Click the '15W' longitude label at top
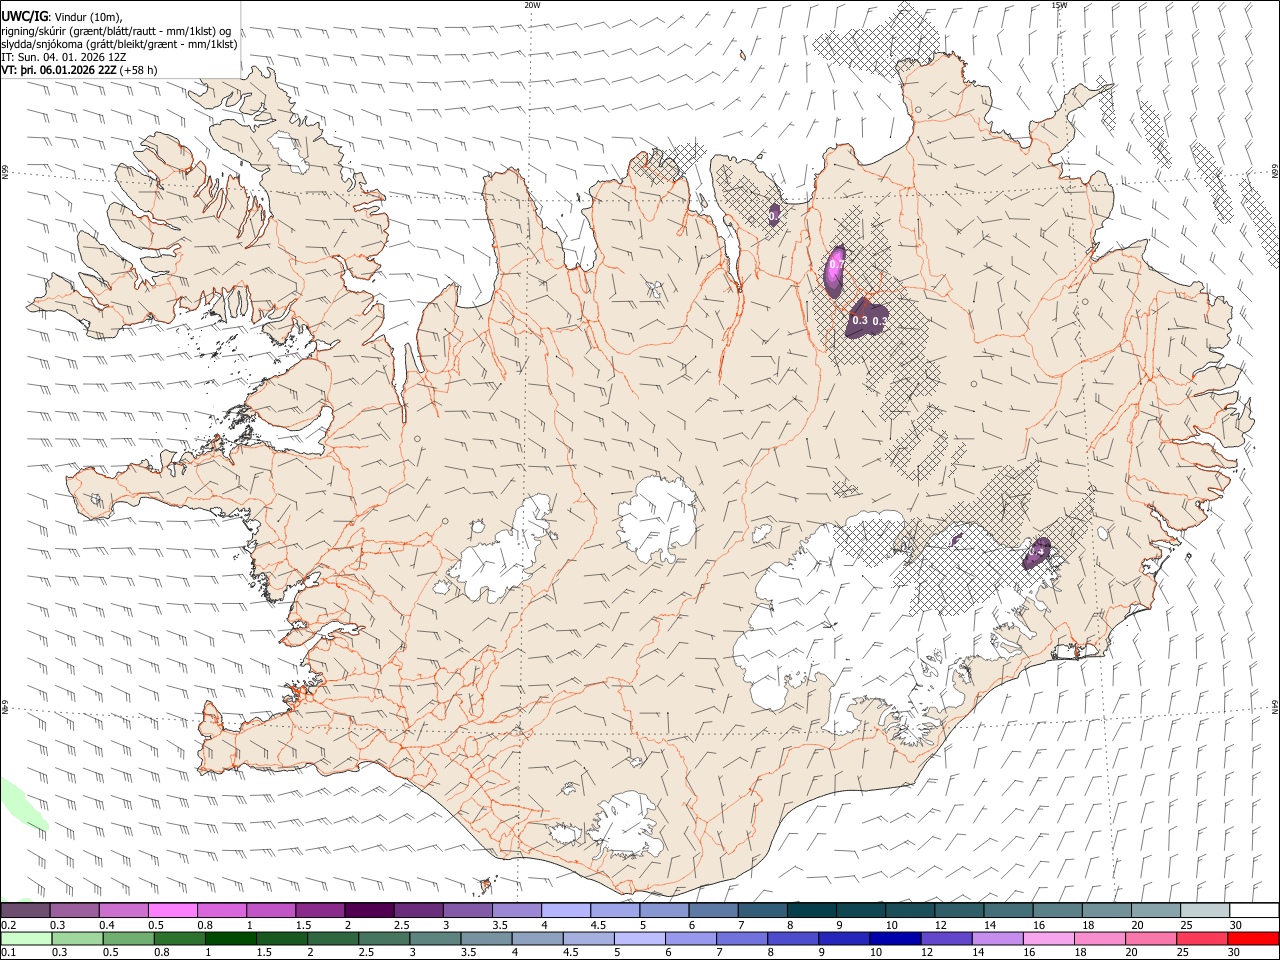The image size is (1280, 960). (1059, 5)
